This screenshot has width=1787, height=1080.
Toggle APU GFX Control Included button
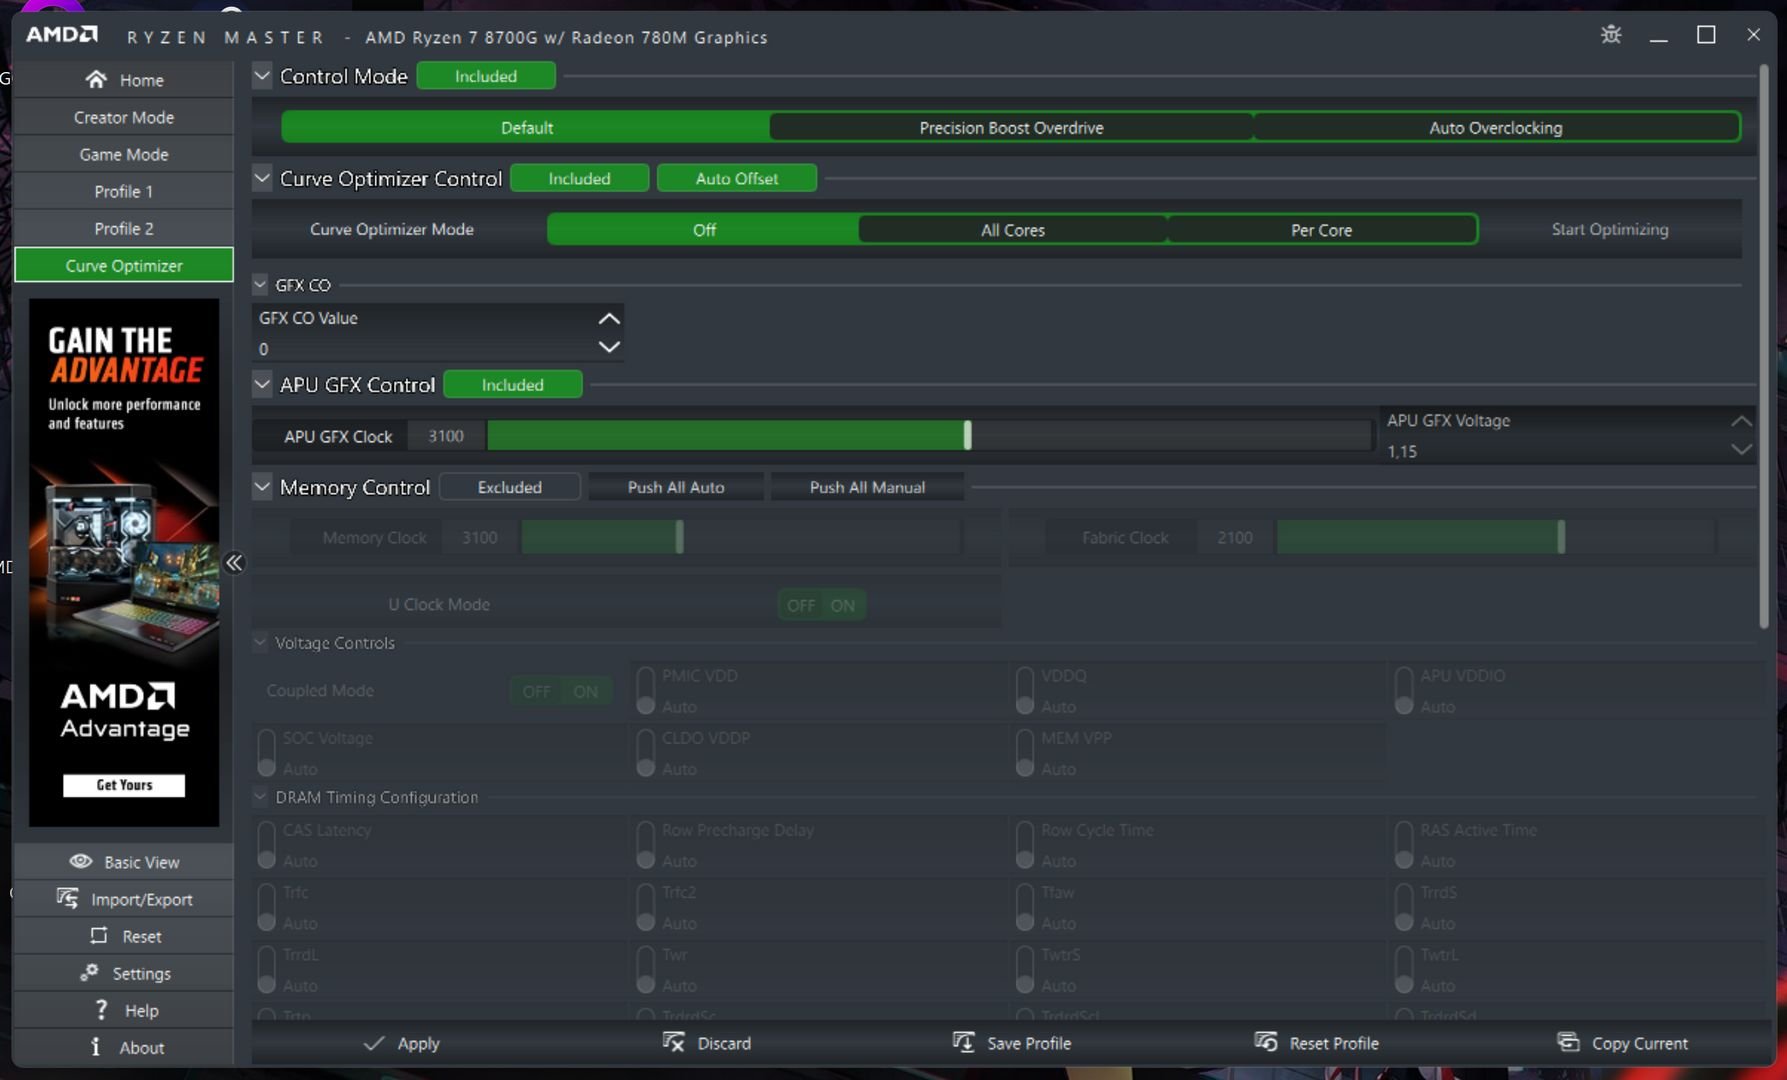512,385
